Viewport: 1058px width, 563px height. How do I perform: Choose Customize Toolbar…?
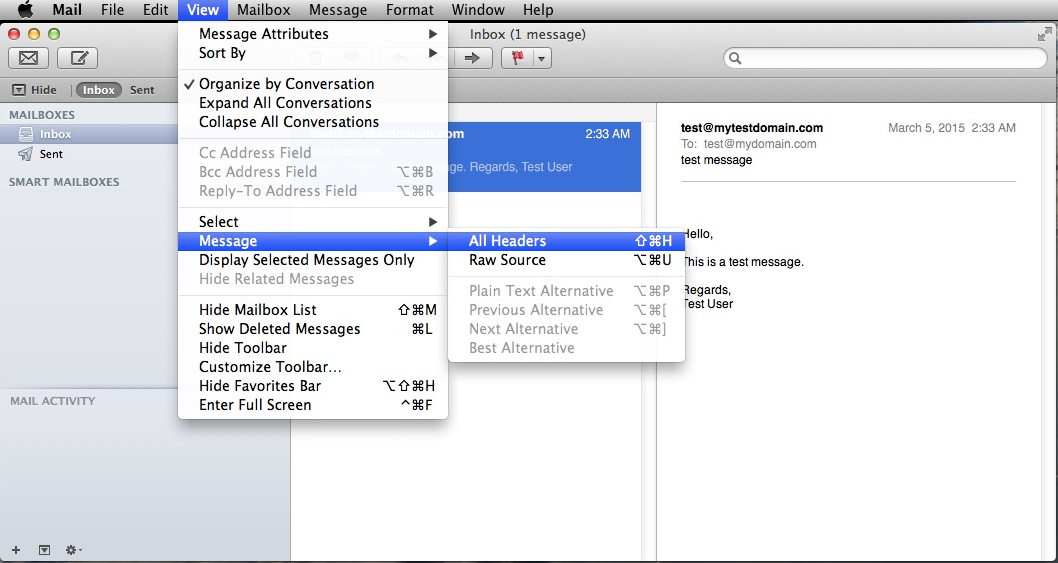[313, 367]
